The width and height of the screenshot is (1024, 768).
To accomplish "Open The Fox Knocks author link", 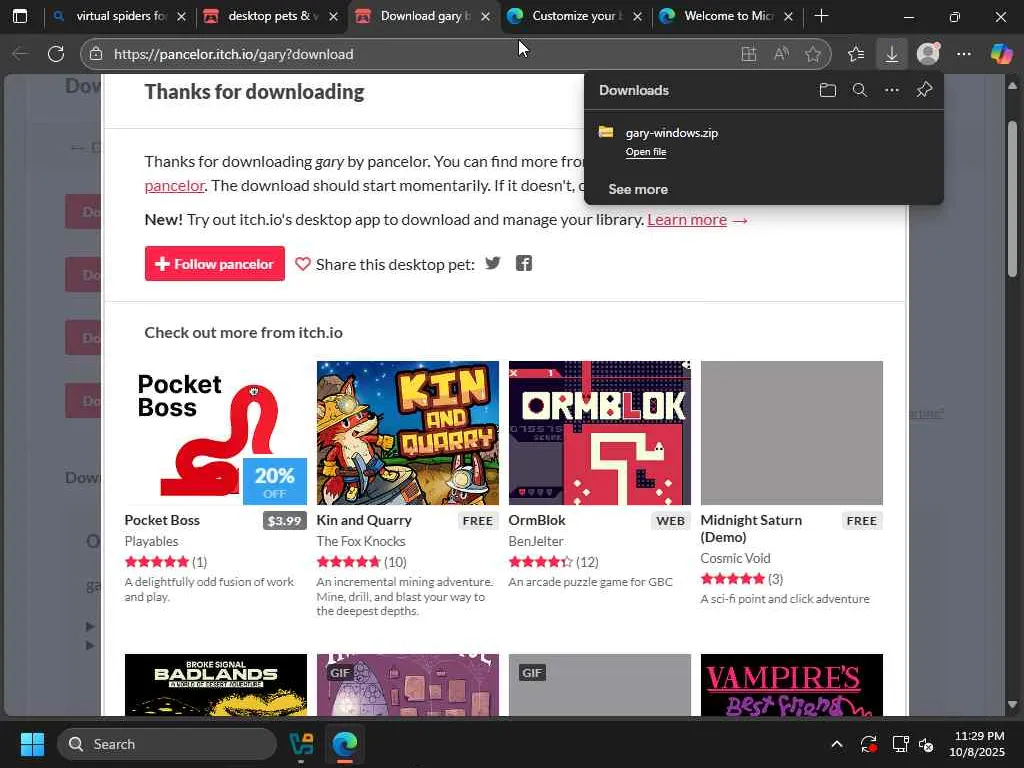I will (x=360, y=541).
